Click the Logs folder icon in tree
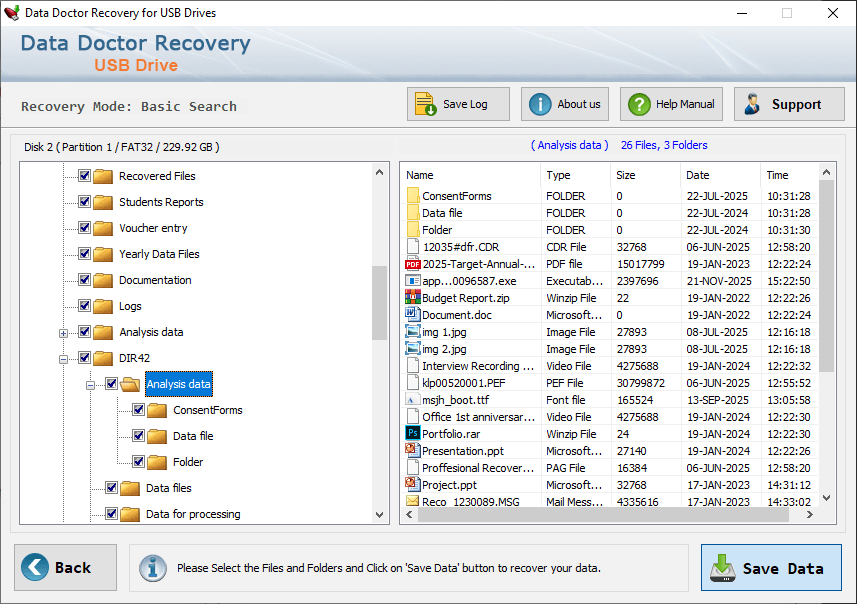 tap(103, 306)
